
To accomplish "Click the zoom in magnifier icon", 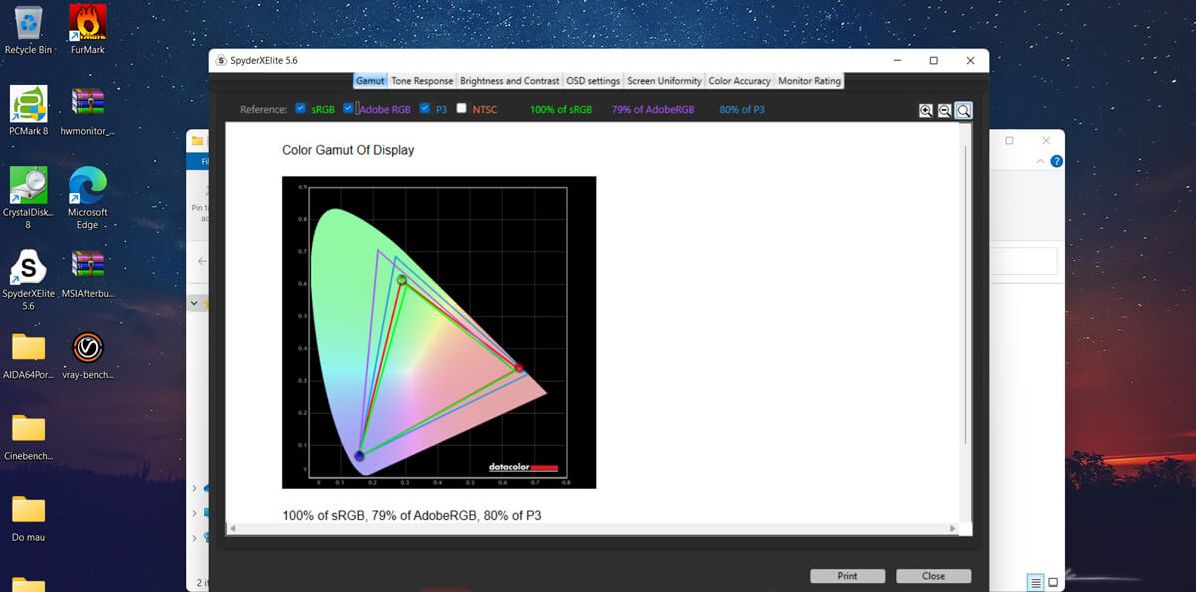I will click(926, 111).
